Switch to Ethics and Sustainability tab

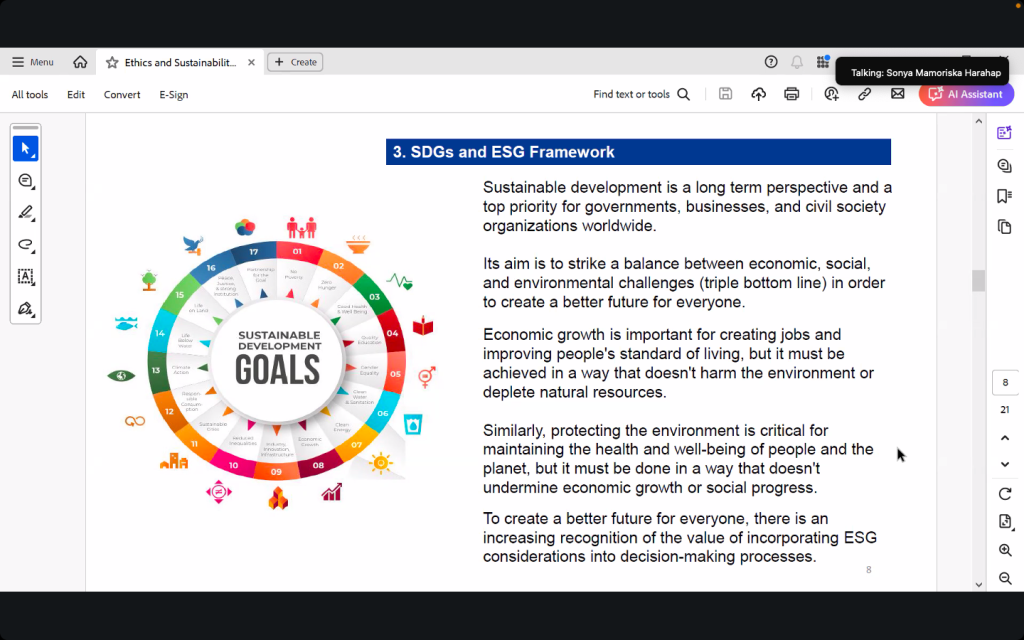(x=180, y=62)
